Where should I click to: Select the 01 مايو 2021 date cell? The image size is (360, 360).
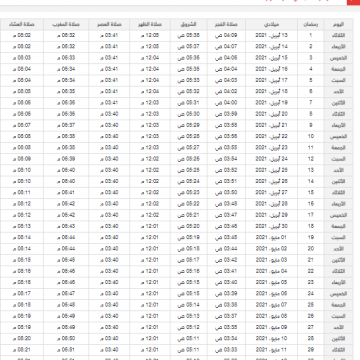tap(271, 237)
